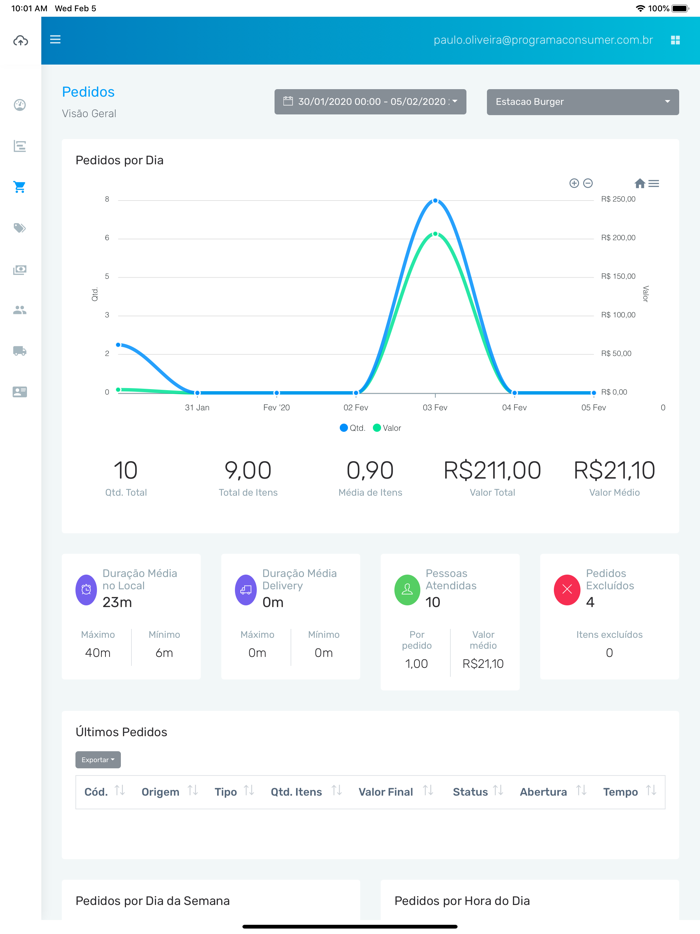Click the 03 Fev peak point on Qtd. line
Screen dimensions: 700x934
[x=435, y=201]
